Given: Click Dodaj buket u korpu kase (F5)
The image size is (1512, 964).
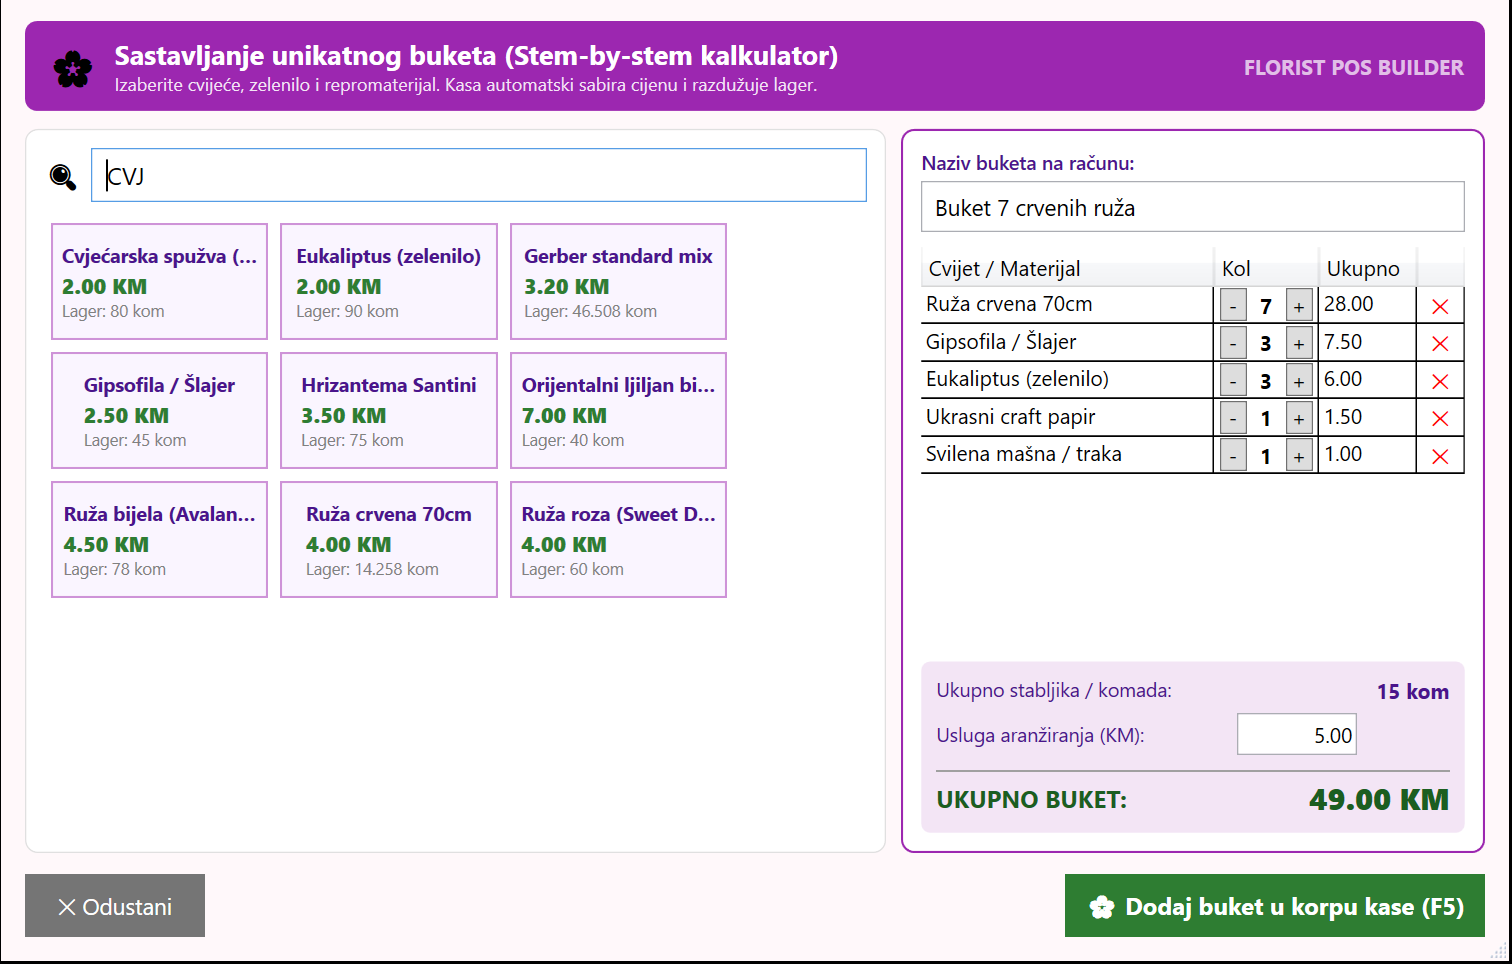Looking at the screenshot, I should 1275,906.
